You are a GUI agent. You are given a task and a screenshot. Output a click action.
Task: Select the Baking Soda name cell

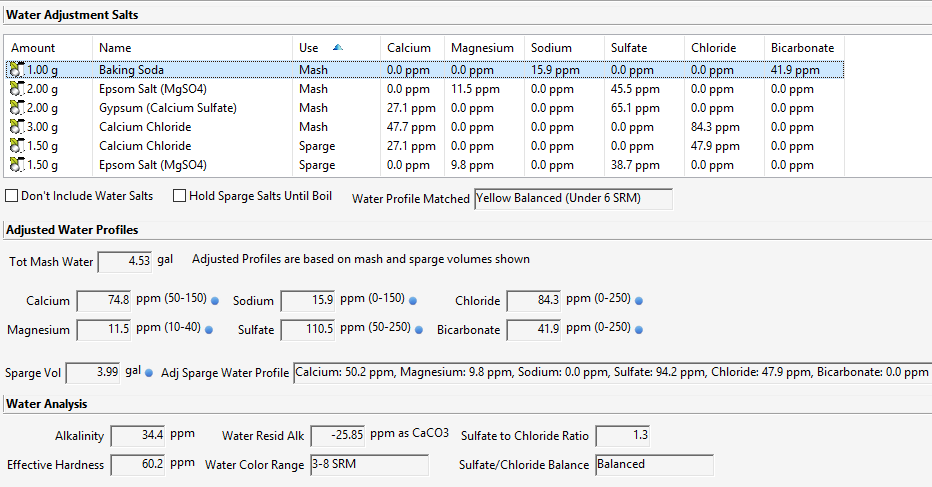[x=131, y=70]
